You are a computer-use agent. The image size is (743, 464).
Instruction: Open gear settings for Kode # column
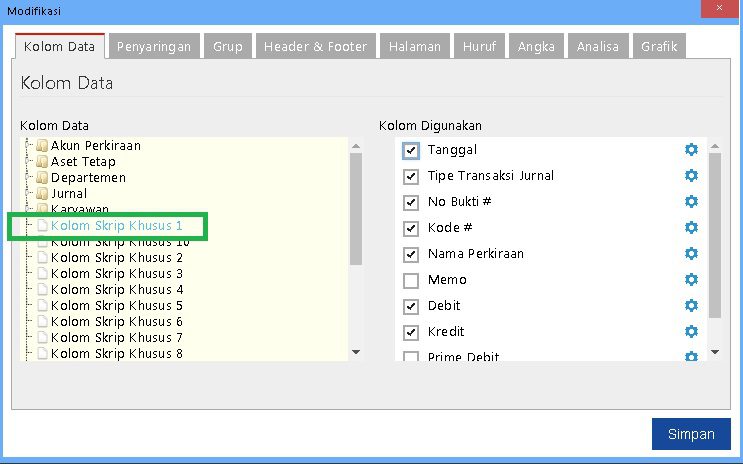tap(691, 228)
